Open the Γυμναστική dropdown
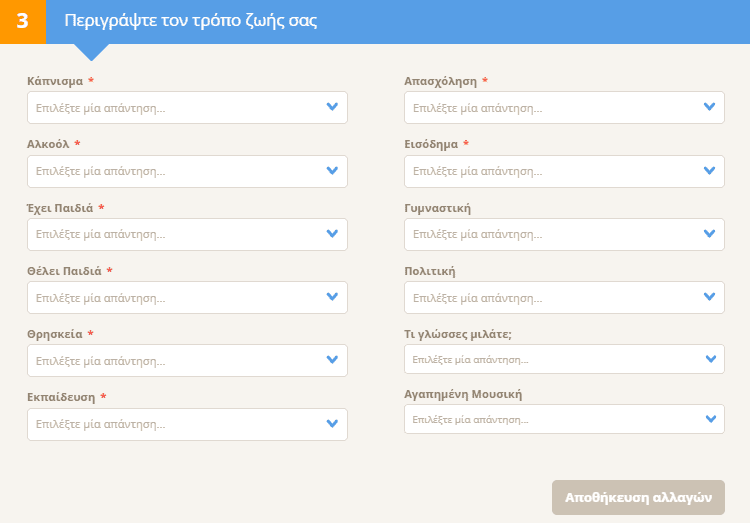The image size is (750, 523). point(564,234)
